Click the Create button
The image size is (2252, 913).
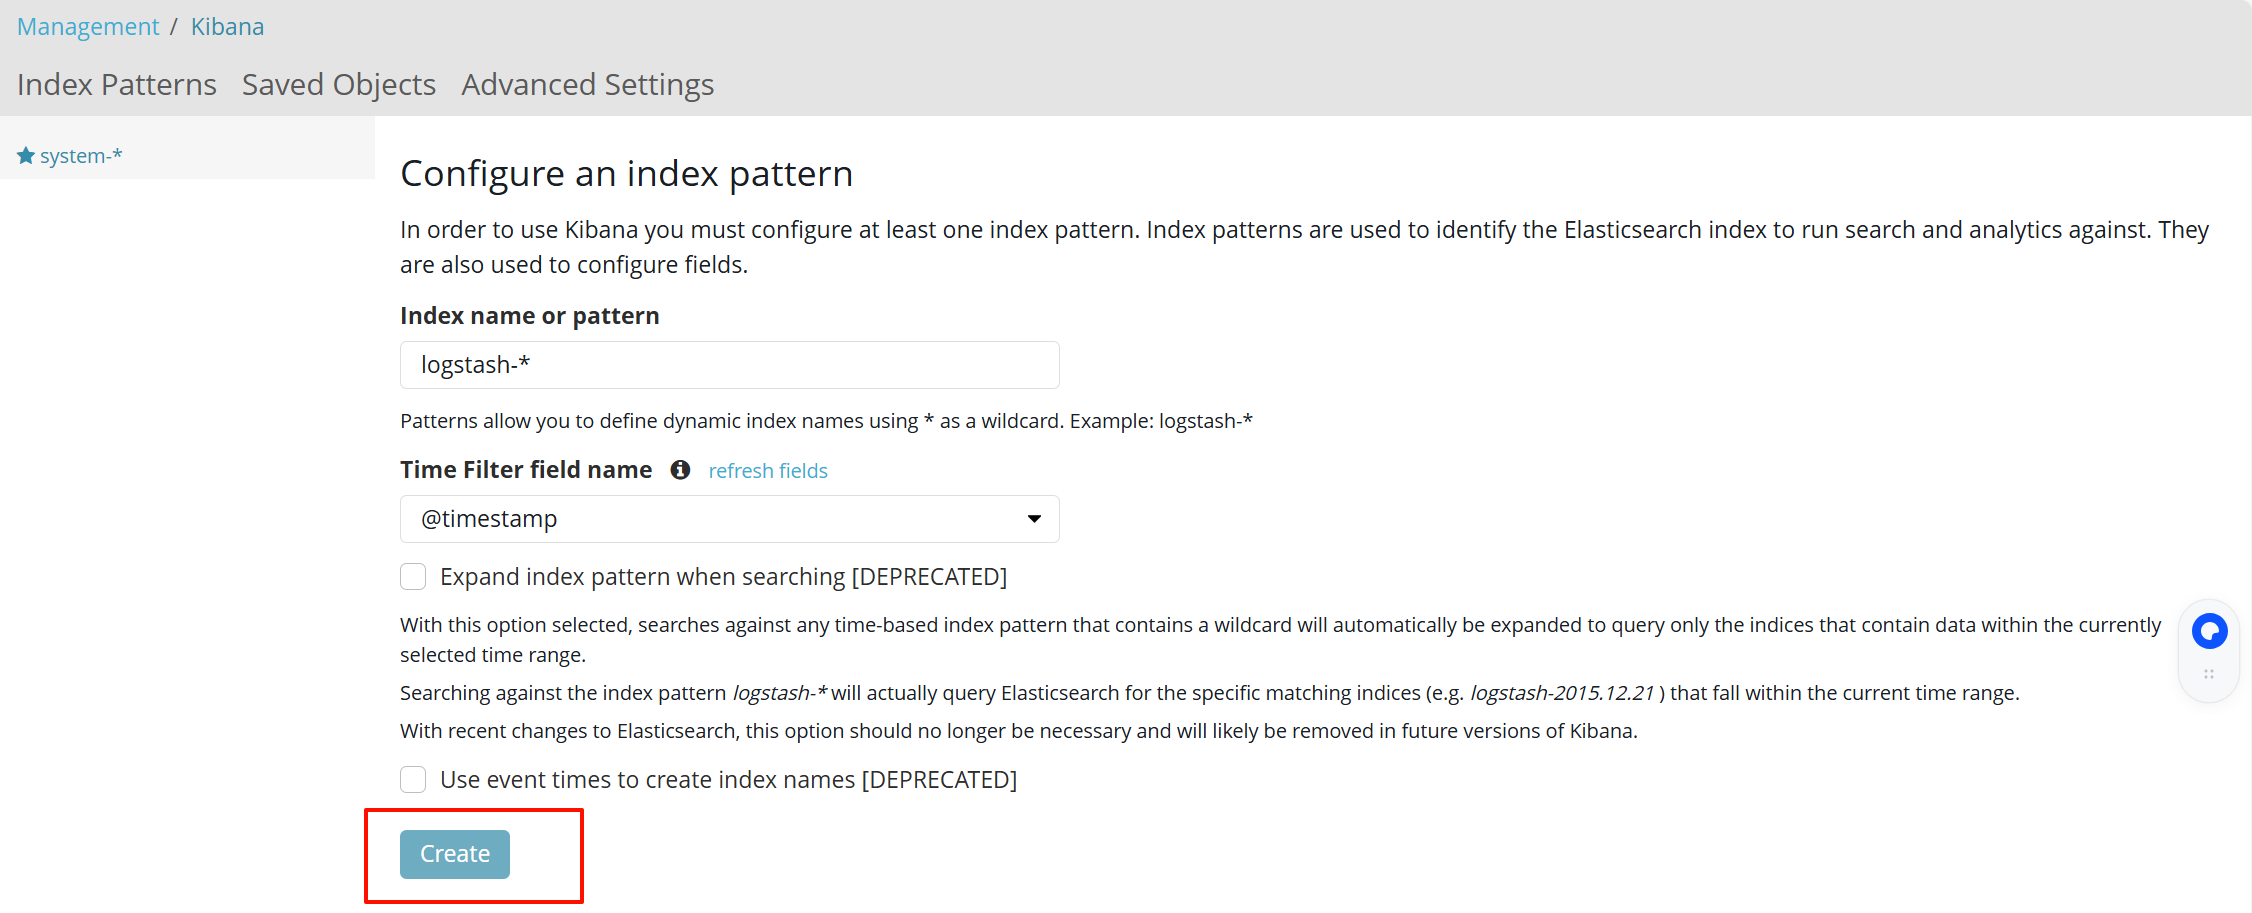[x=455, y=854]
